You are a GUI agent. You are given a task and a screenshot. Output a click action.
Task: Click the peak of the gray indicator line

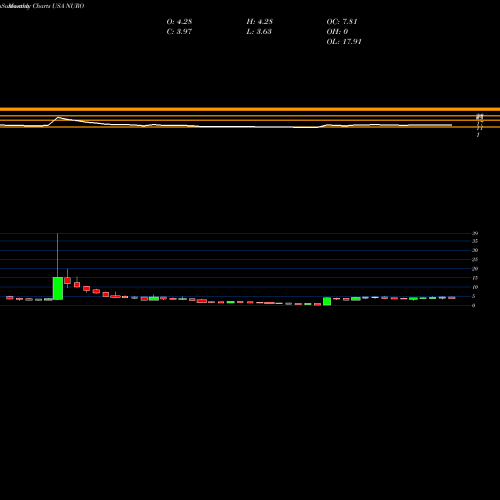pyautogui.click(x=58, y=117)
